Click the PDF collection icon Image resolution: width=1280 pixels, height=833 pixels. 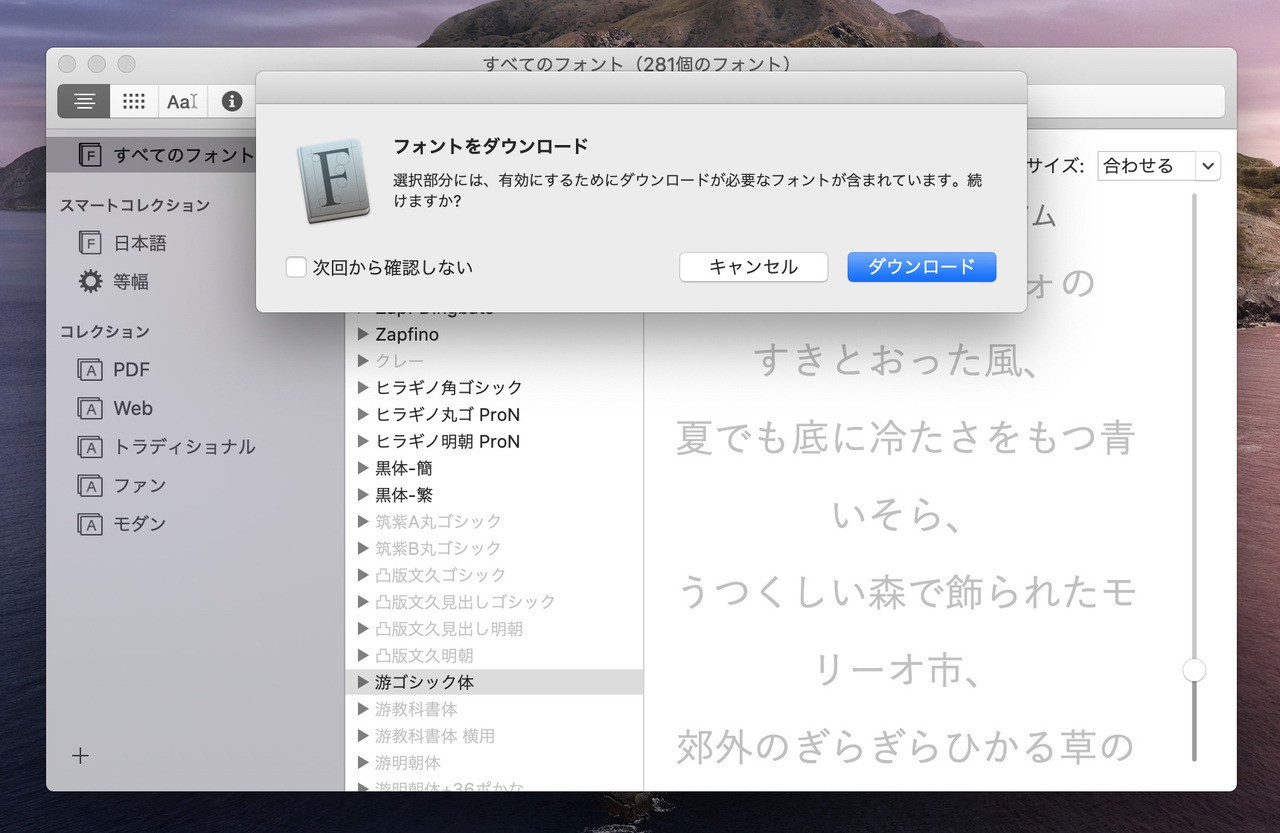91,370
